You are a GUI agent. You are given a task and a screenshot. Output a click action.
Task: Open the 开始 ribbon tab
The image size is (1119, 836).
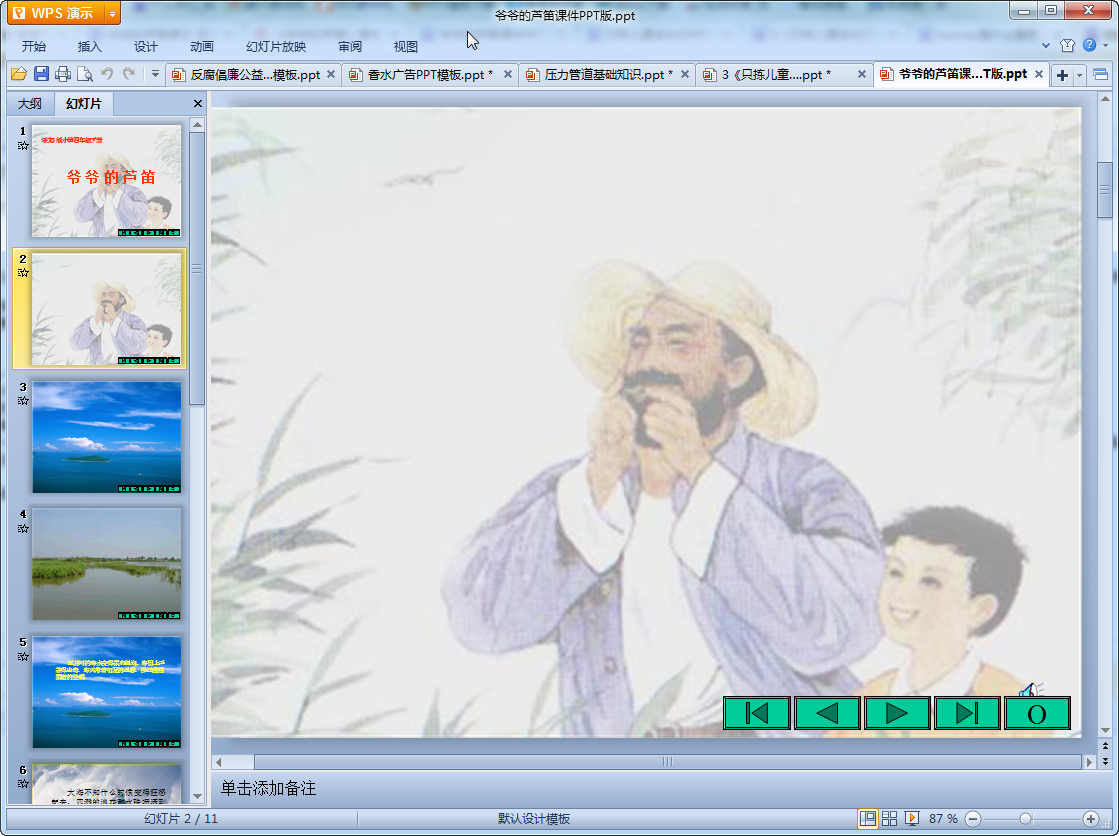(34, 46)
